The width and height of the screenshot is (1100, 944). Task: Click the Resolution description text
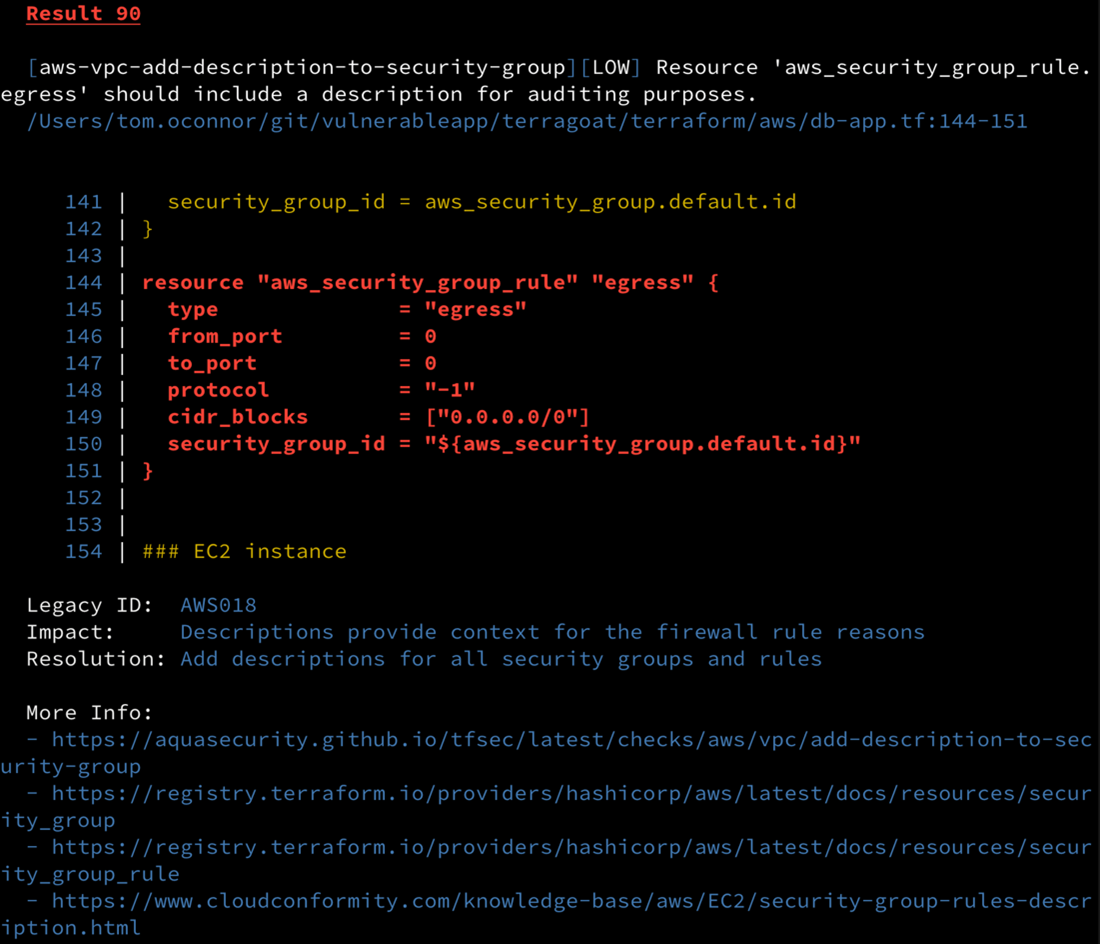(501, 659)
